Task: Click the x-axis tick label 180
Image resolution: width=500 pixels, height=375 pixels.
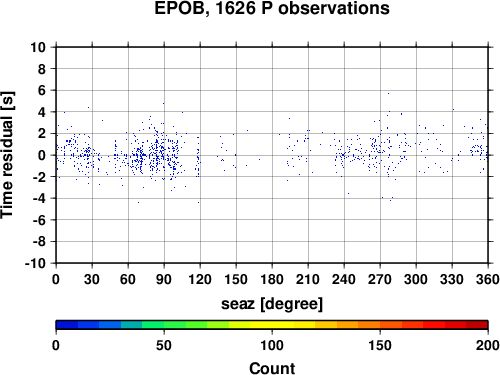Action: pyautogui.click(x=272, y=279)
